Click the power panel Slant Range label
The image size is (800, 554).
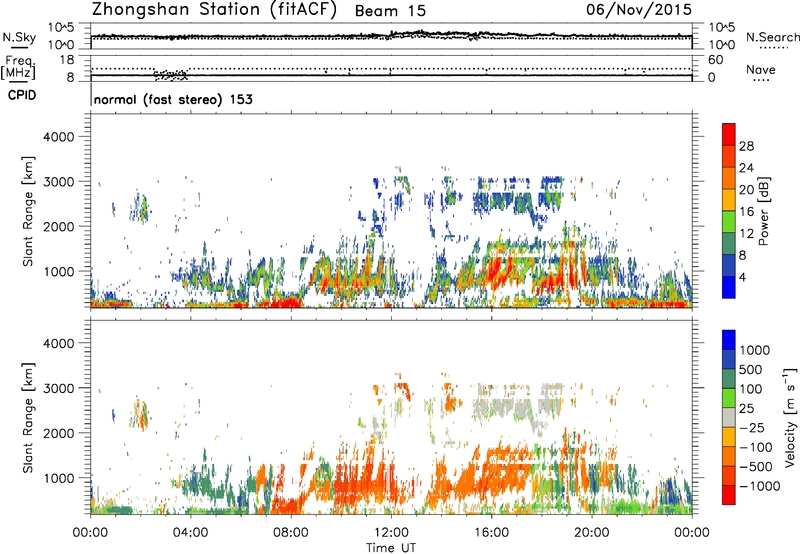28,211
